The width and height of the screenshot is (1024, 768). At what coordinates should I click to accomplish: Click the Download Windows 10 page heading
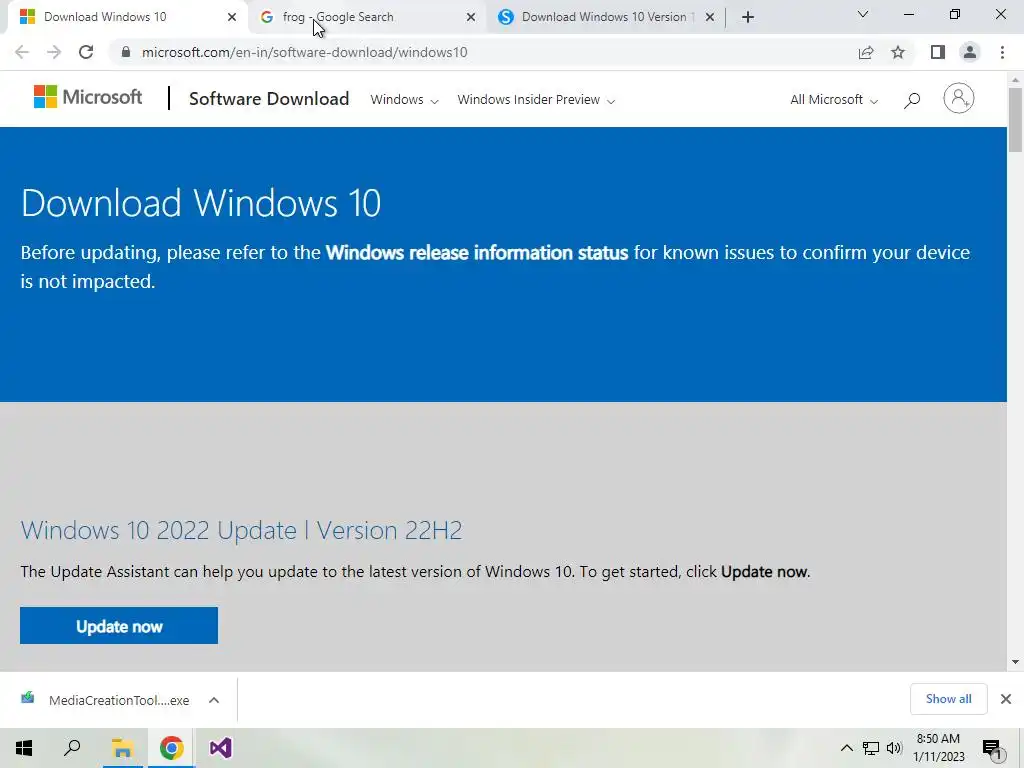tap(200, 202)
